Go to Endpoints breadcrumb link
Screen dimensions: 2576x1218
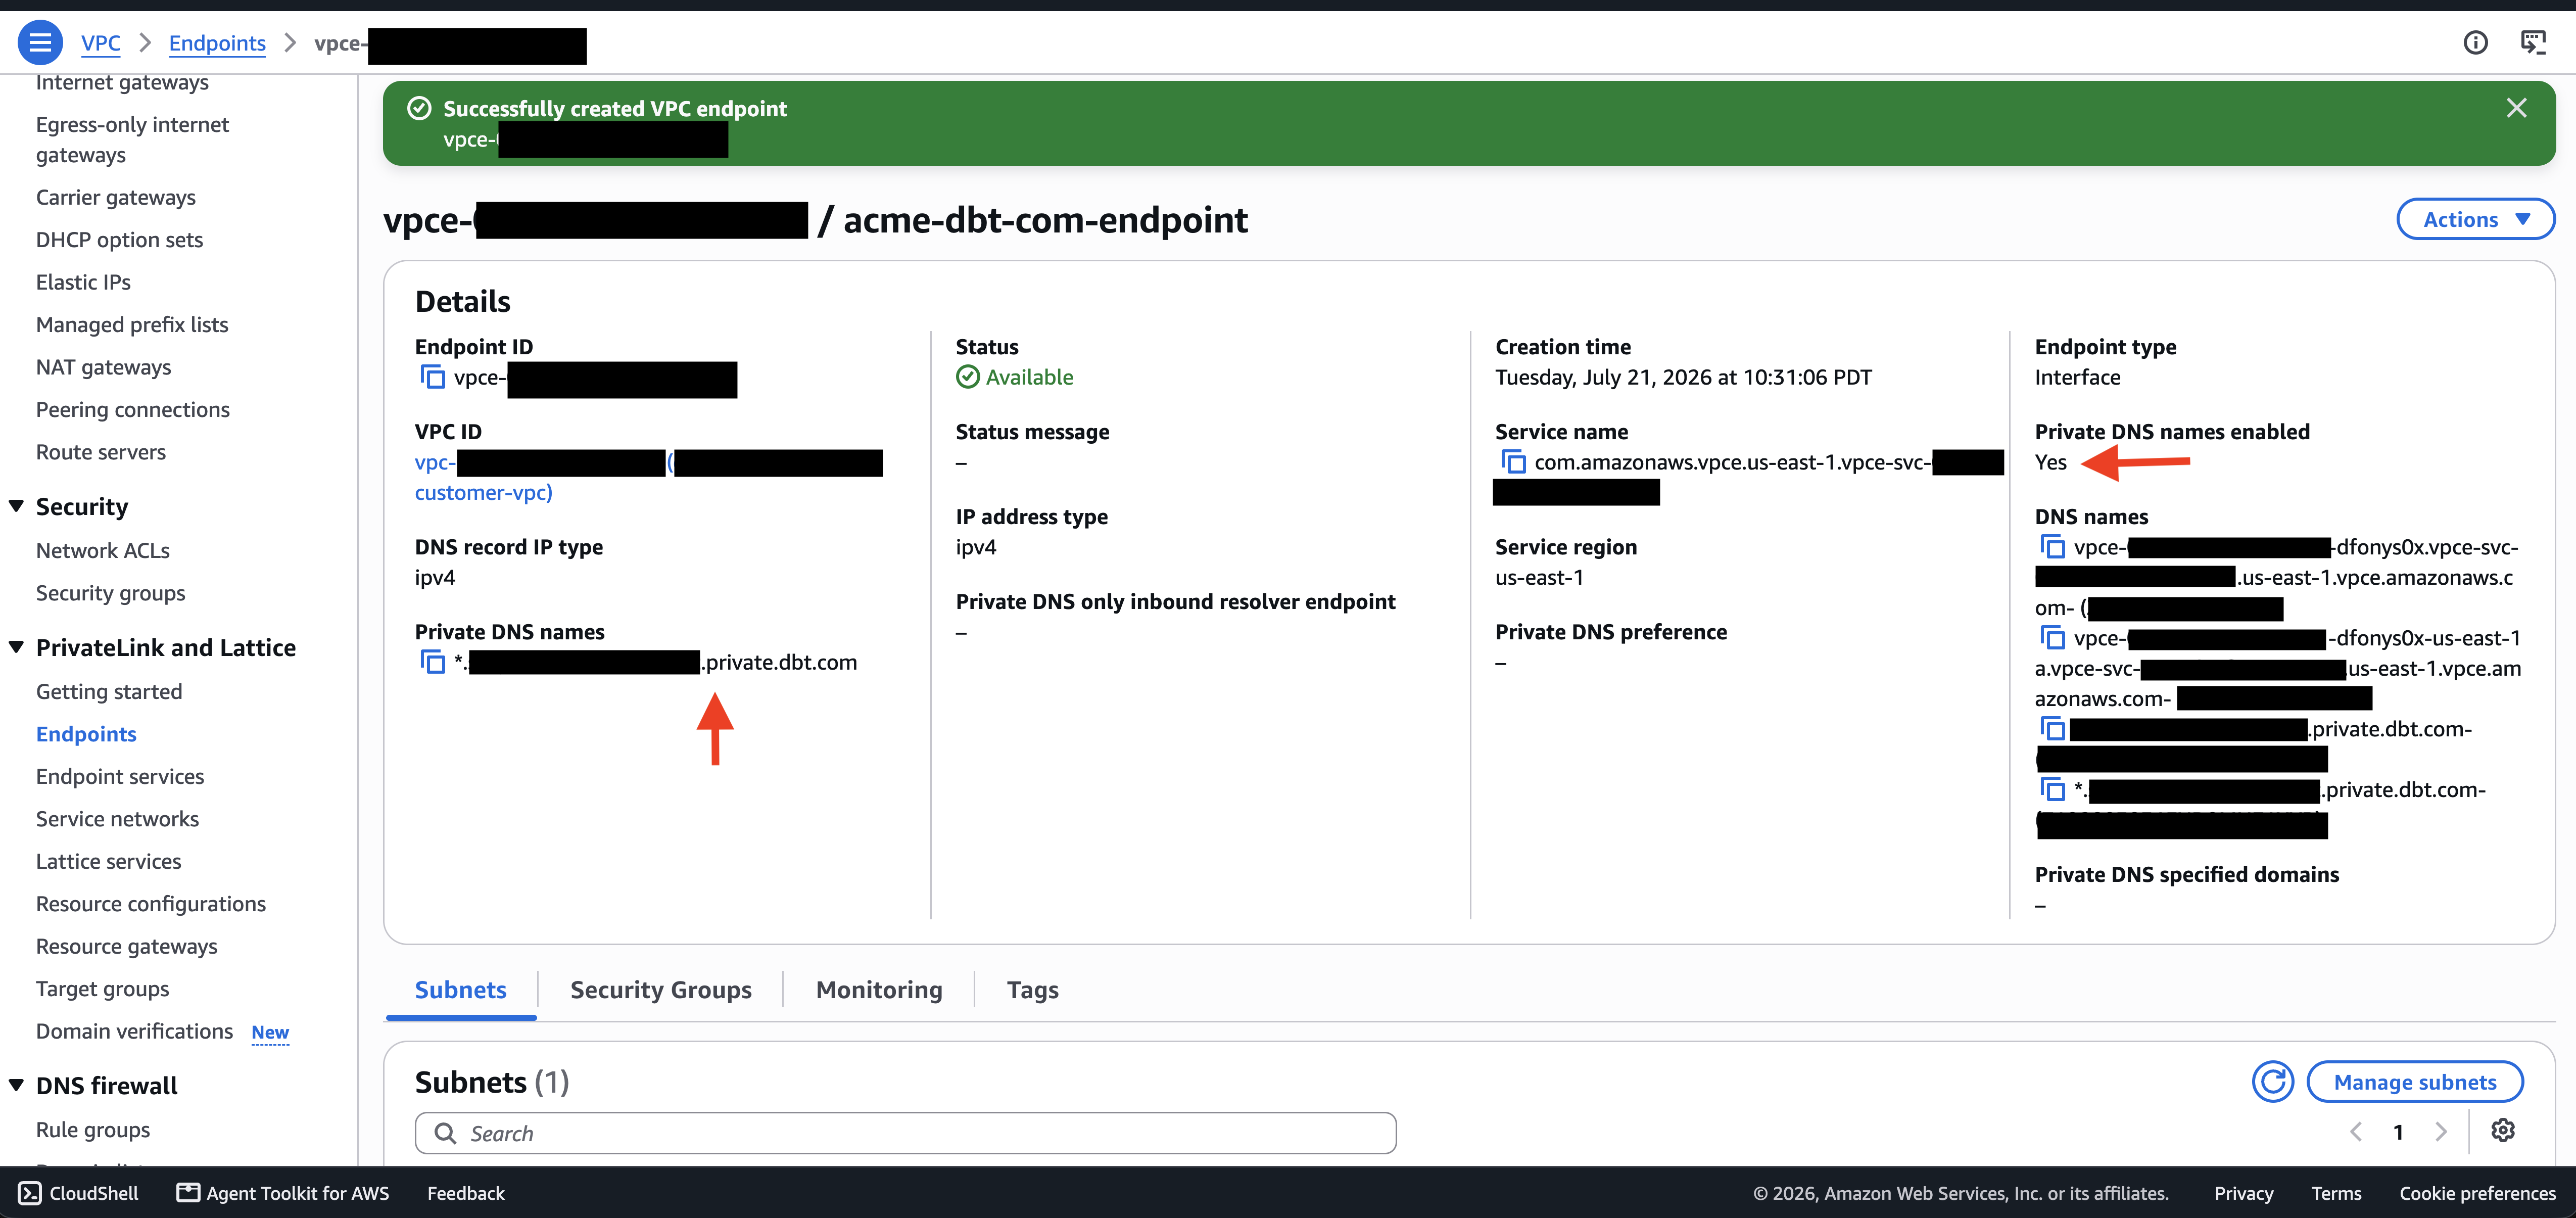click(x=217, y=43)
